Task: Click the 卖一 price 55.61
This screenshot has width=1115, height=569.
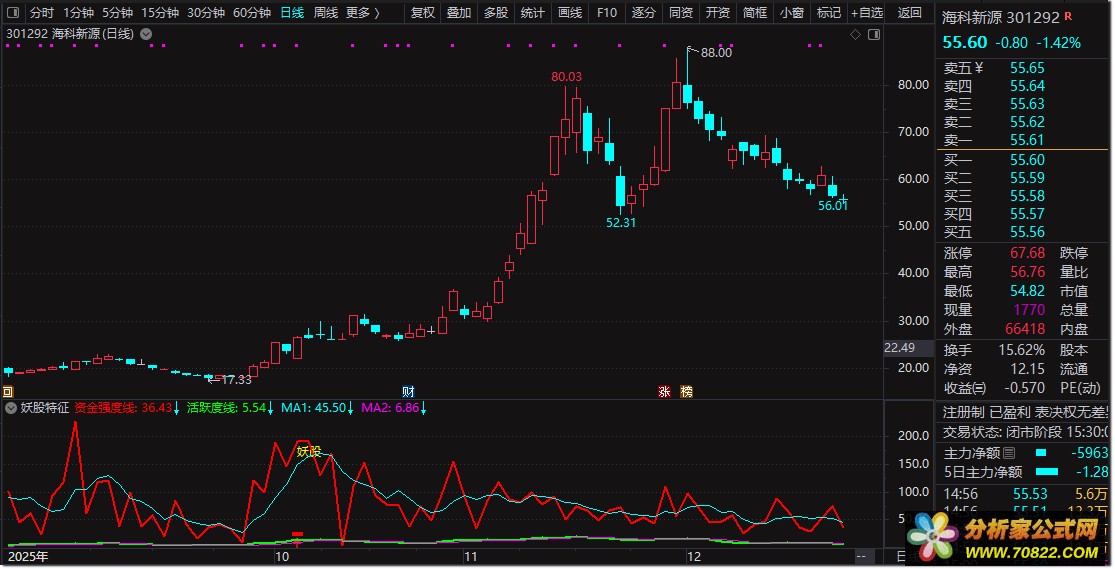Action: (1028, 140)
